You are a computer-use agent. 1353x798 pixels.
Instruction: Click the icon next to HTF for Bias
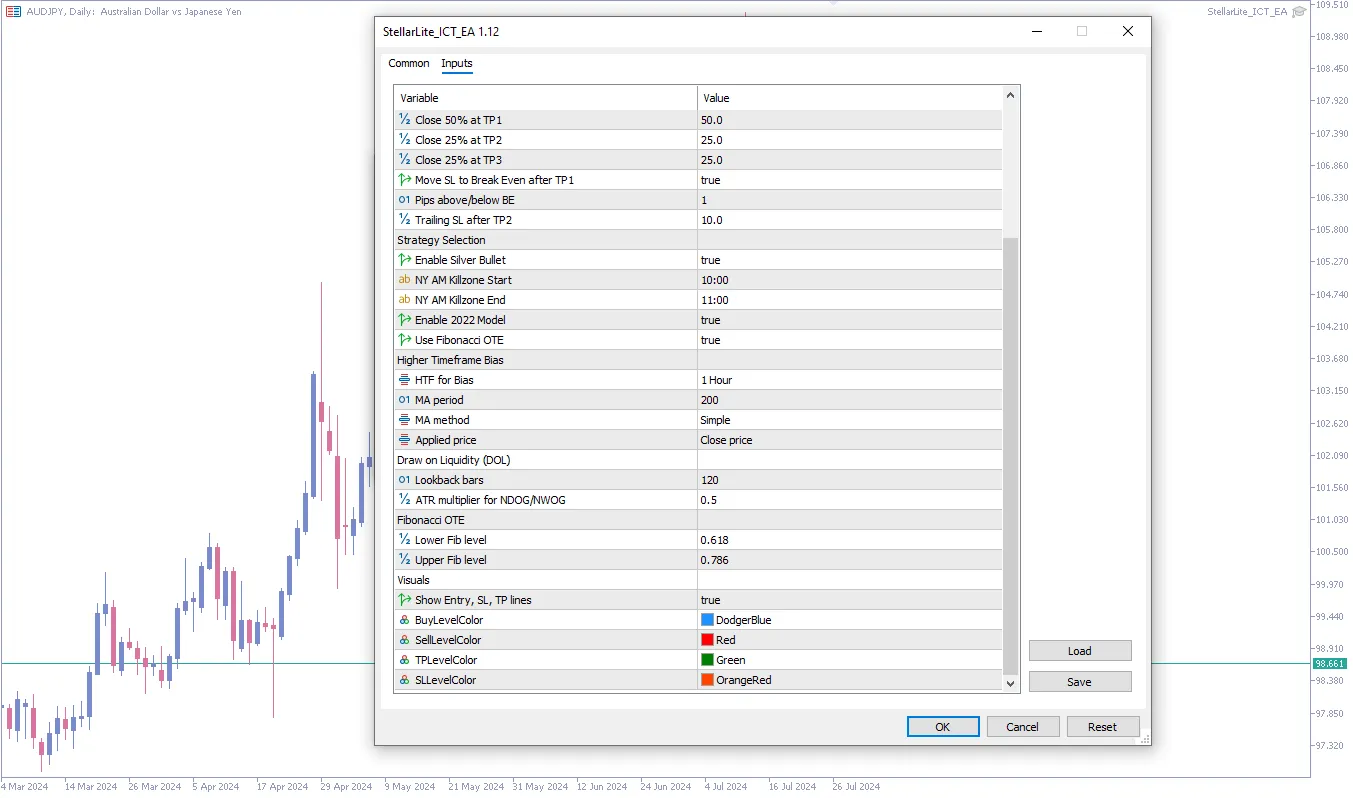405,380
